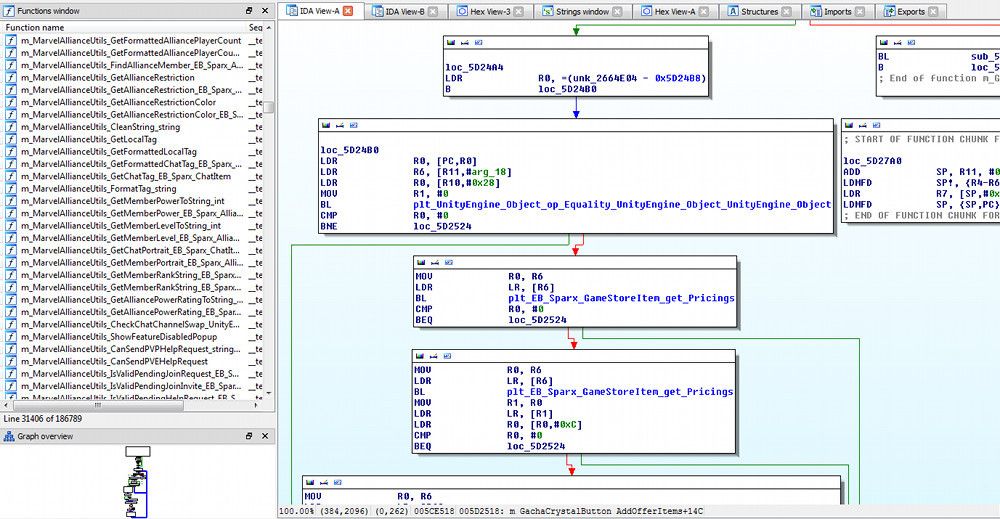
Task: Switch to the Imports tab
Action: coord(837,12)
